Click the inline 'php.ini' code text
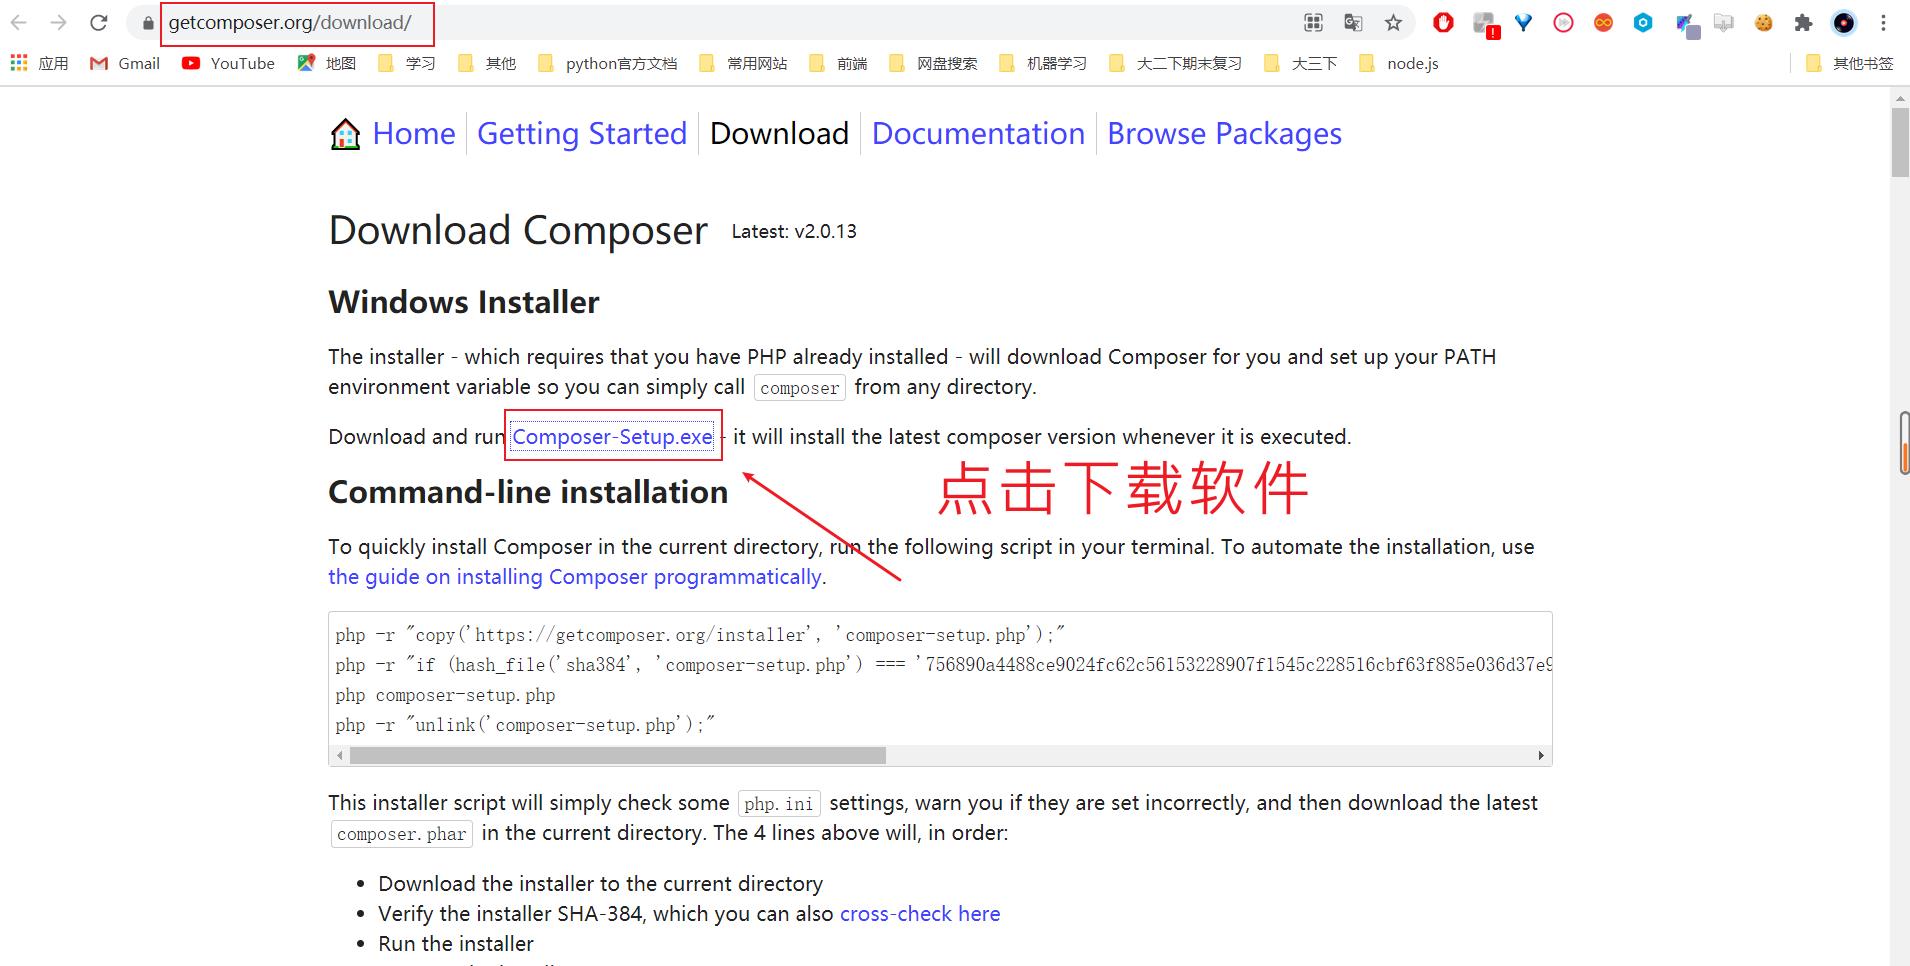The width and height of the screenshot is (1910, 966). coord(779,804)
